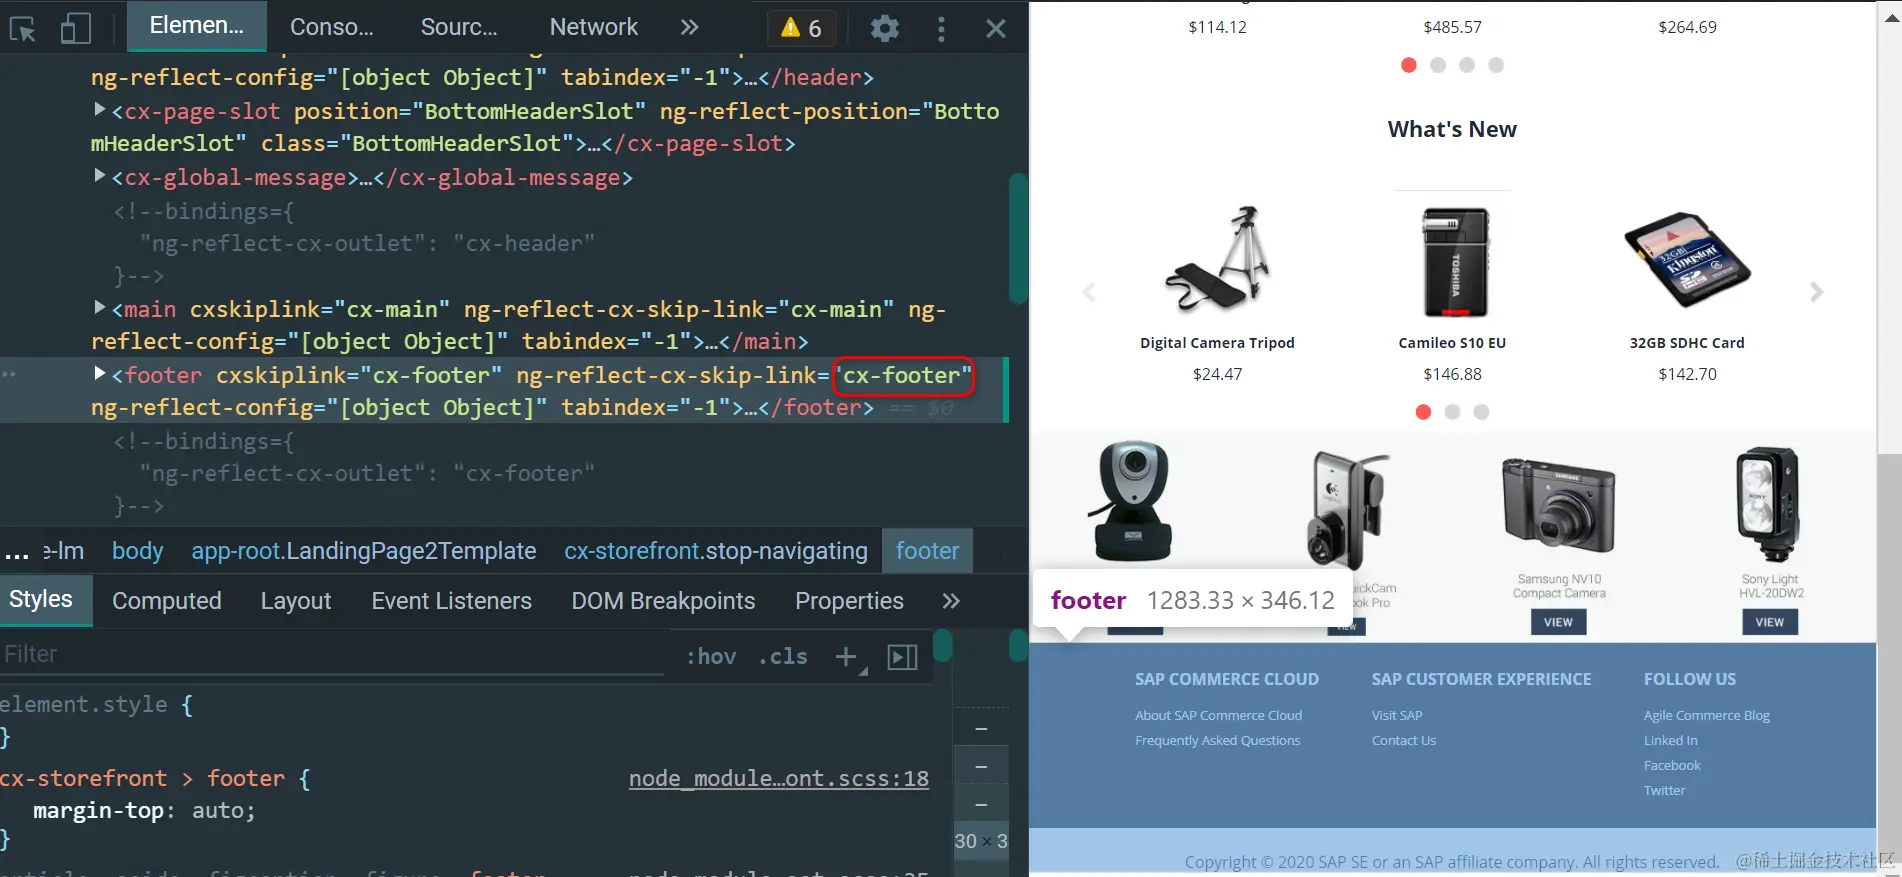Viewport: 1902px width, 877px height.
Task: Click VIEW button under Samsung NV10
Action: click(x=1558, y=622)
